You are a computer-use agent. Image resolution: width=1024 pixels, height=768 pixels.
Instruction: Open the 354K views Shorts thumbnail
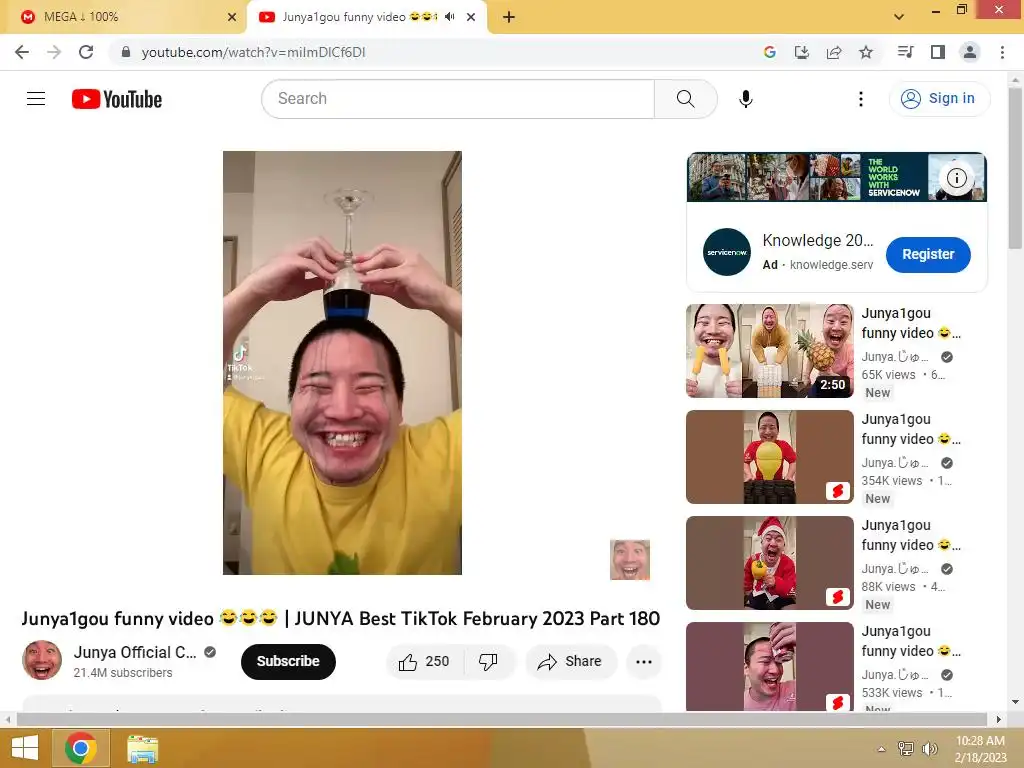(x=769, y=456)
